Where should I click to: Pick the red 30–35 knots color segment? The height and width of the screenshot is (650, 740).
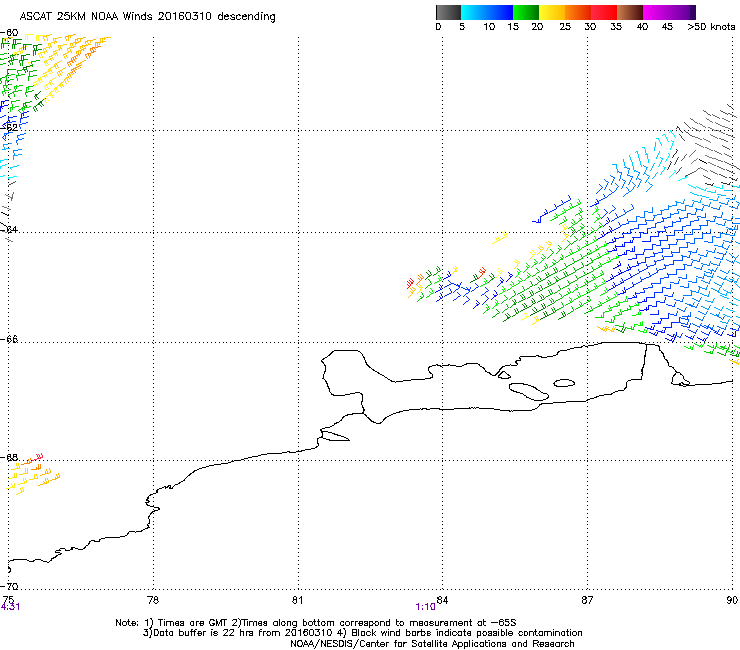tap(604, 12)
